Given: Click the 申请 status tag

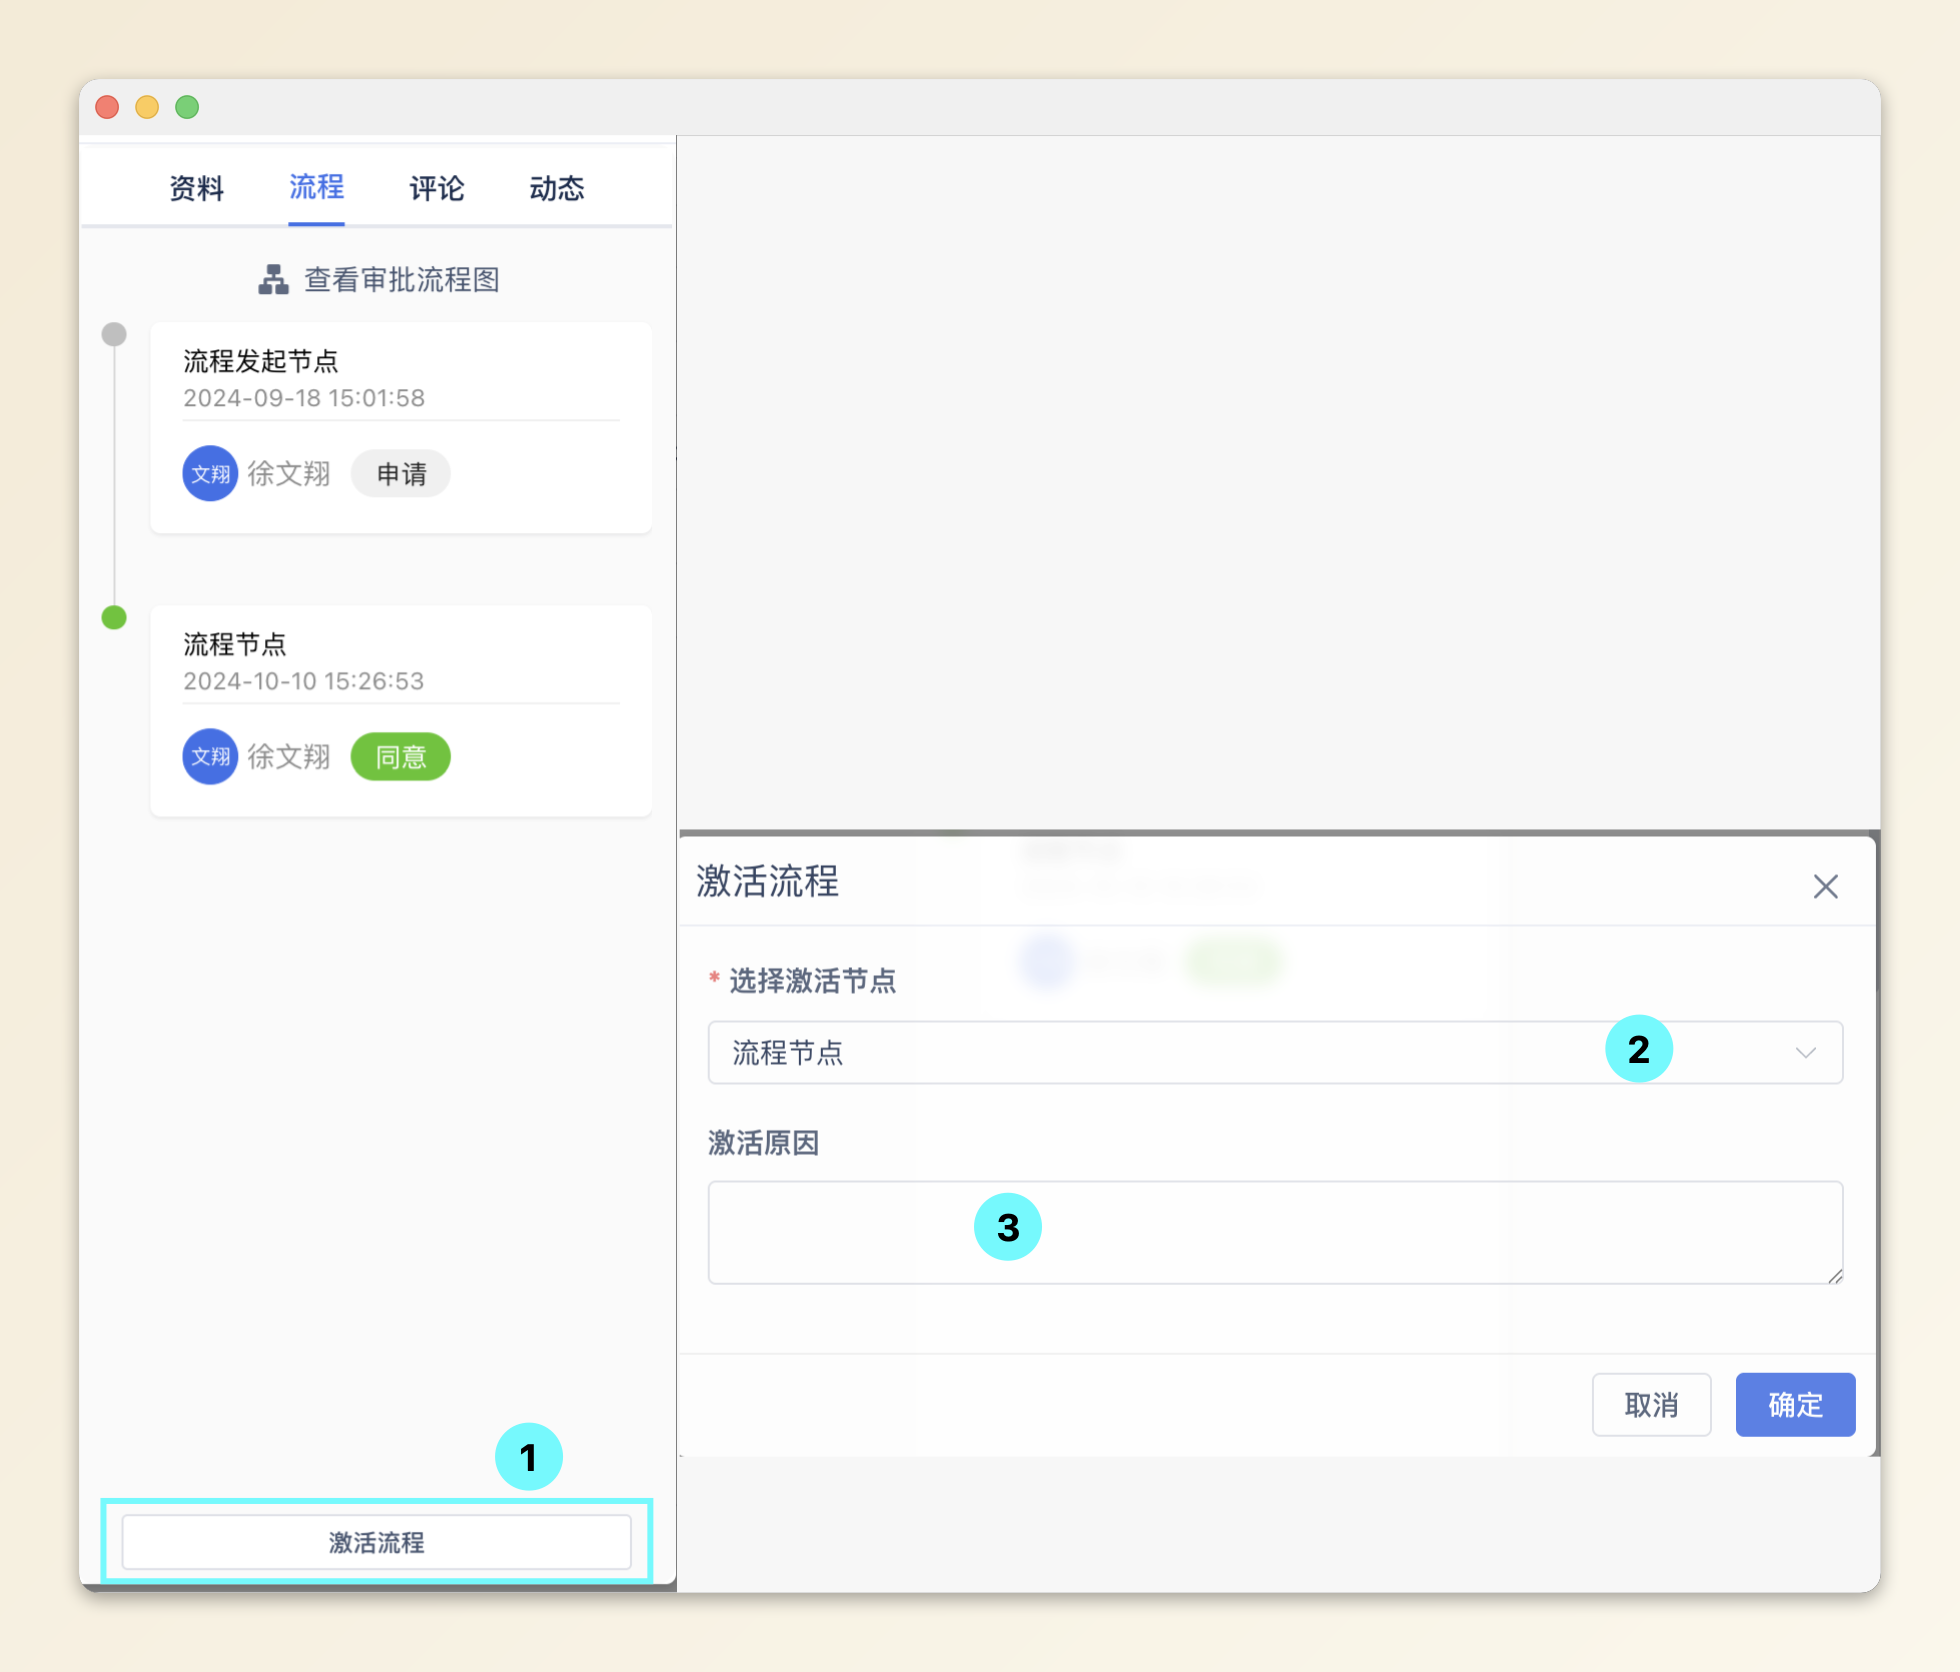Looking at the screenshot, I should point(401,473).
